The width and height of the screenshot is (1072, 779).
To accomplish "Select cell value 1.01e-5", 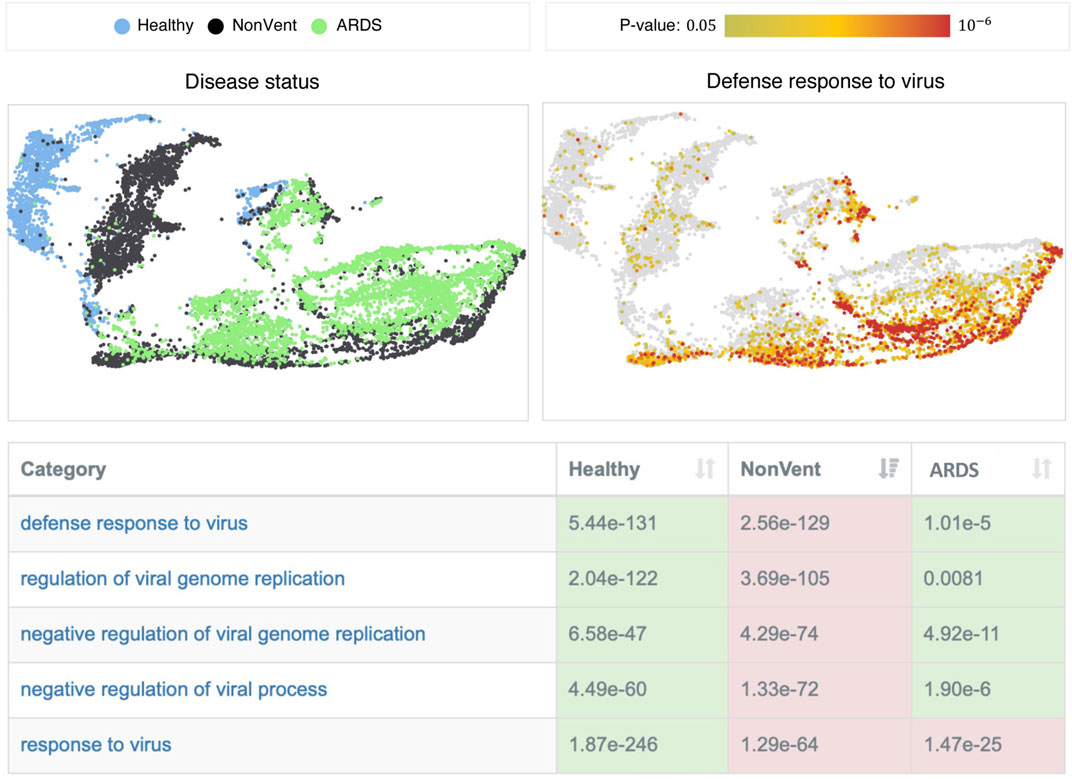I will (x=957, y=523).
